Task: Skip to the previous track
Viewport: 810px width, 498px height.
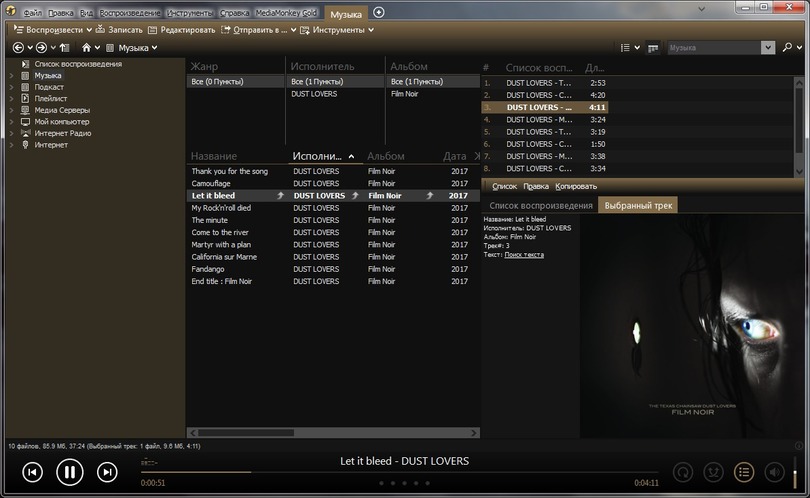Action: click(32, 472)
